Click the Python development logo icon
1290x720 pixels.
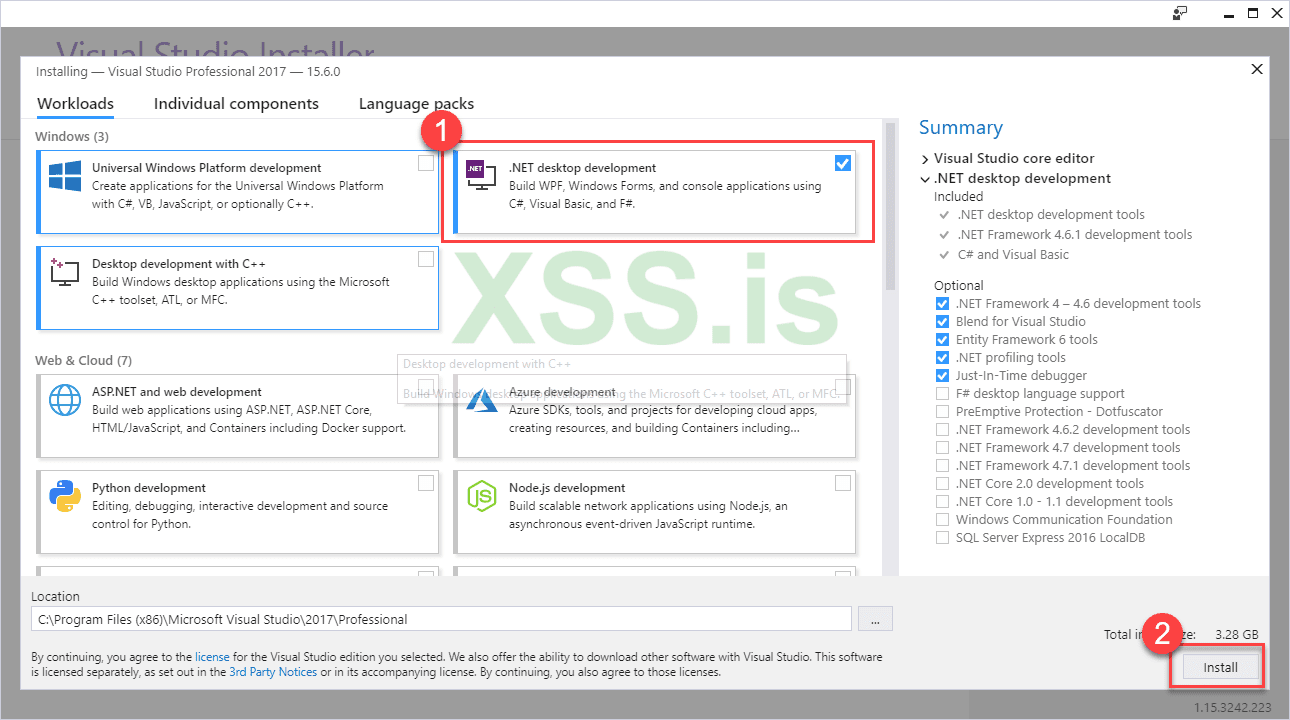tap(65, 496)
